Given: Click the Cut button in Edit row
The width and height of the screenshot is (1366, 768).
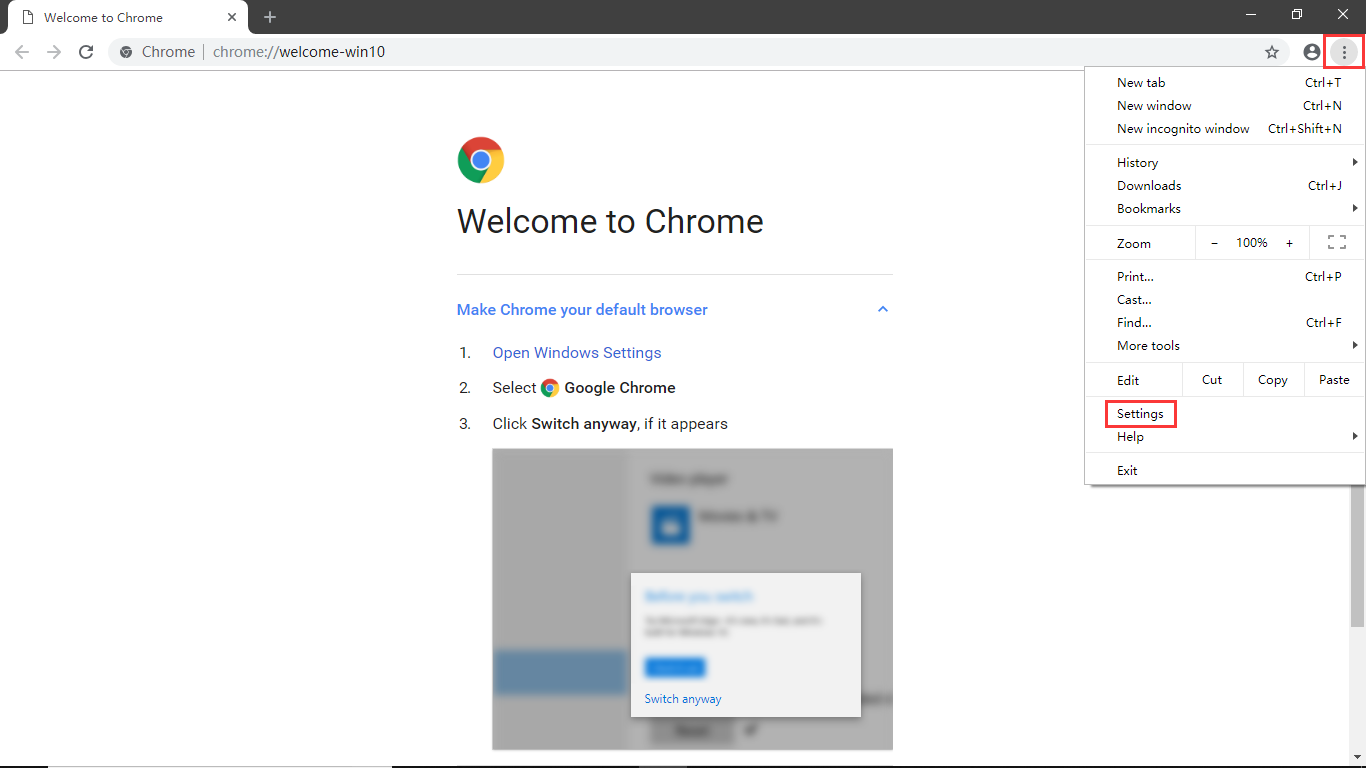Looking at the screenshot, I should [1212, 380].
